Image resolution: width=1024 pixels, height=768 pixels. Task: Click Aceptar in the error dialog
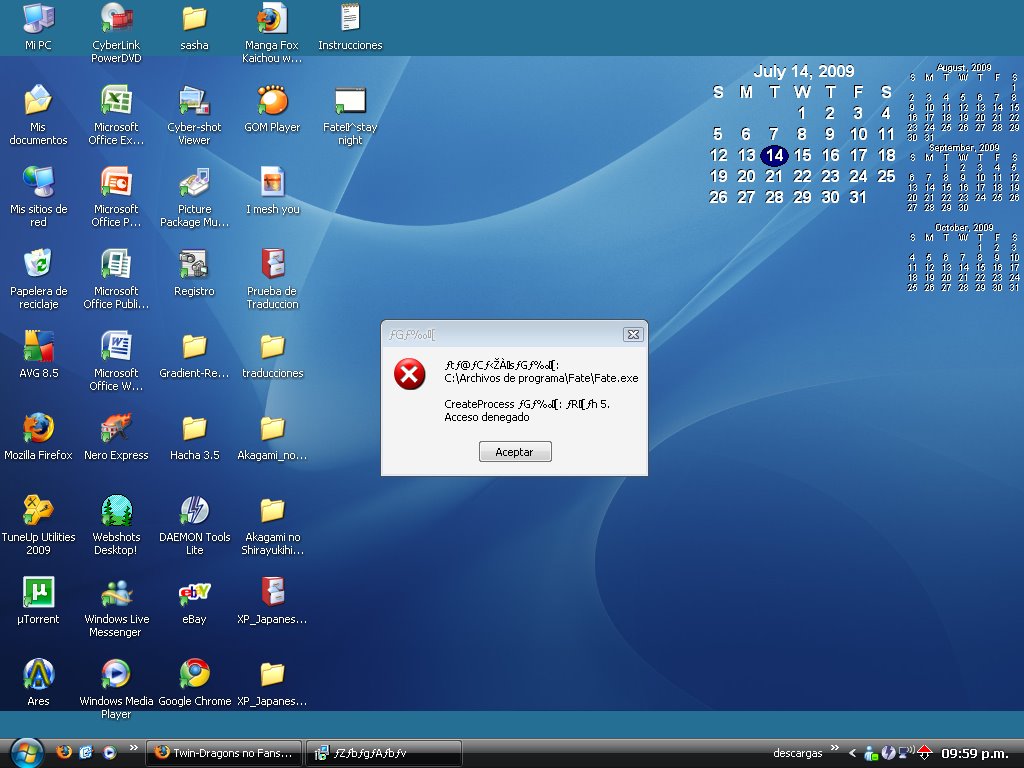(x=515, y=452)
